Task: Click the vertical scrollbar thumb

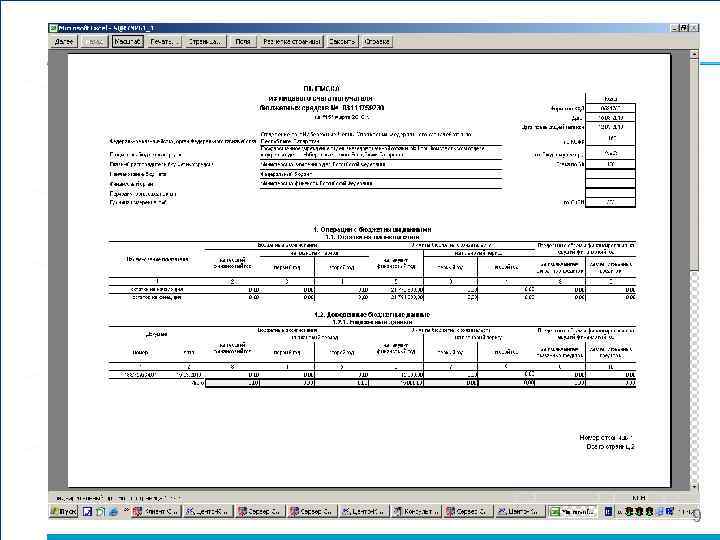Action: [694, 164]
